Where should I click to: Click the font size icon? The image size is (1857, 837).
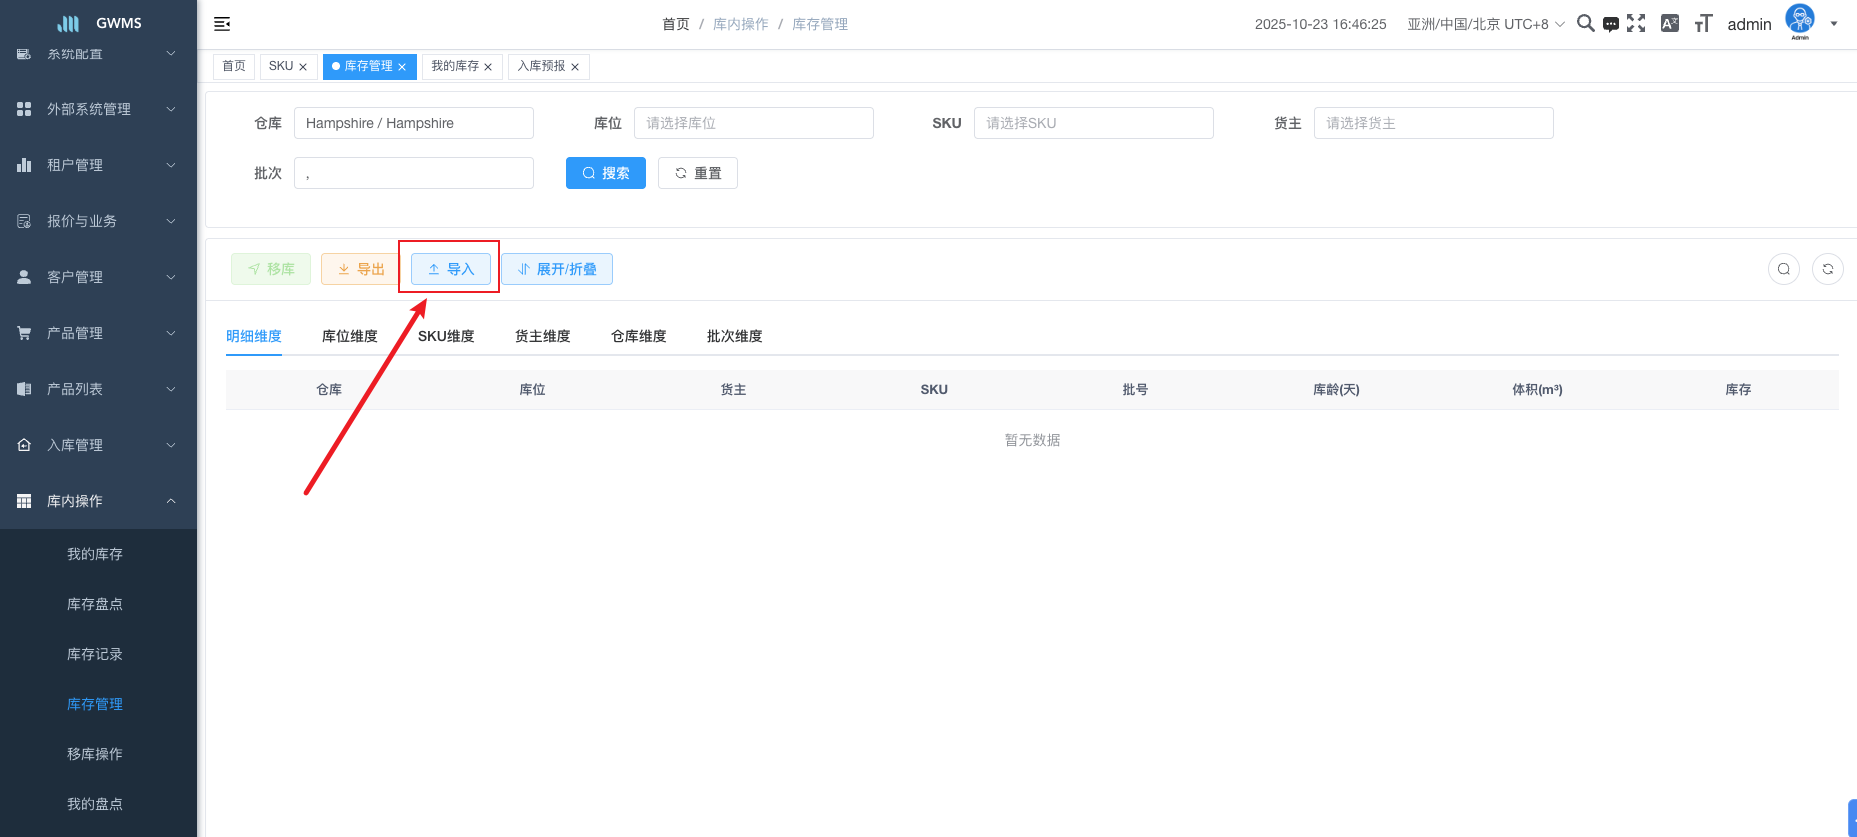coord(1703,24)
